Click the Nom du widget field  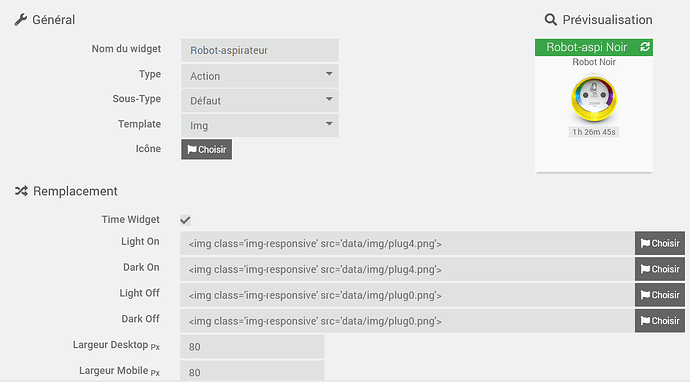pyautogui.click(x=260, y=50)
